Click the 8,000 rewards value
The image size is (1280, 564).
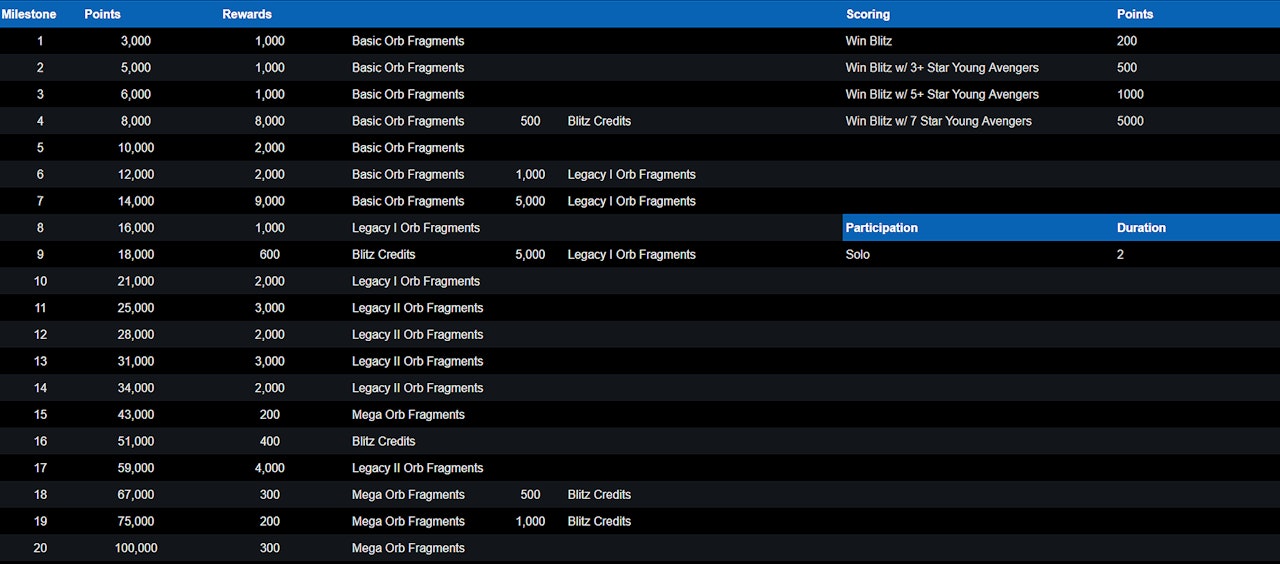(270, 121)
